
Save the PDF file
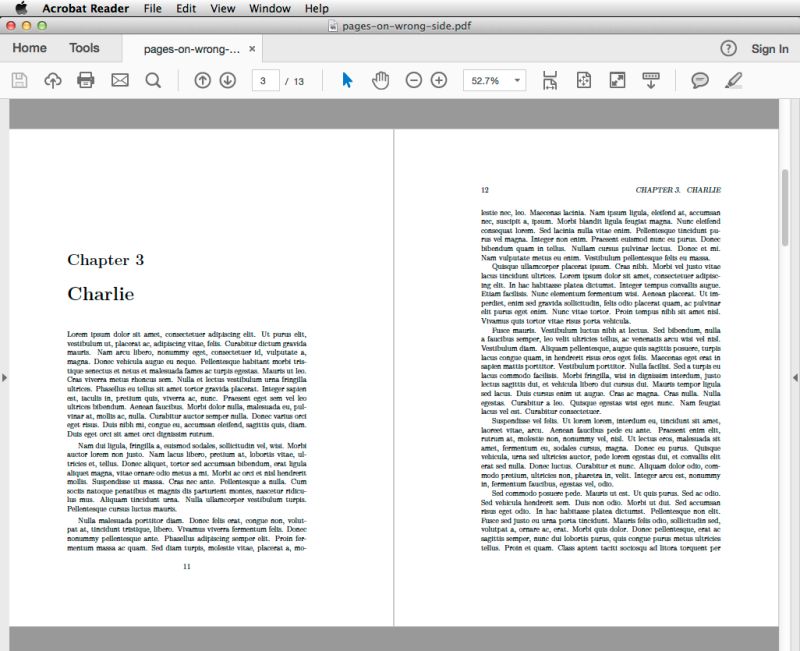coord(18,81)
